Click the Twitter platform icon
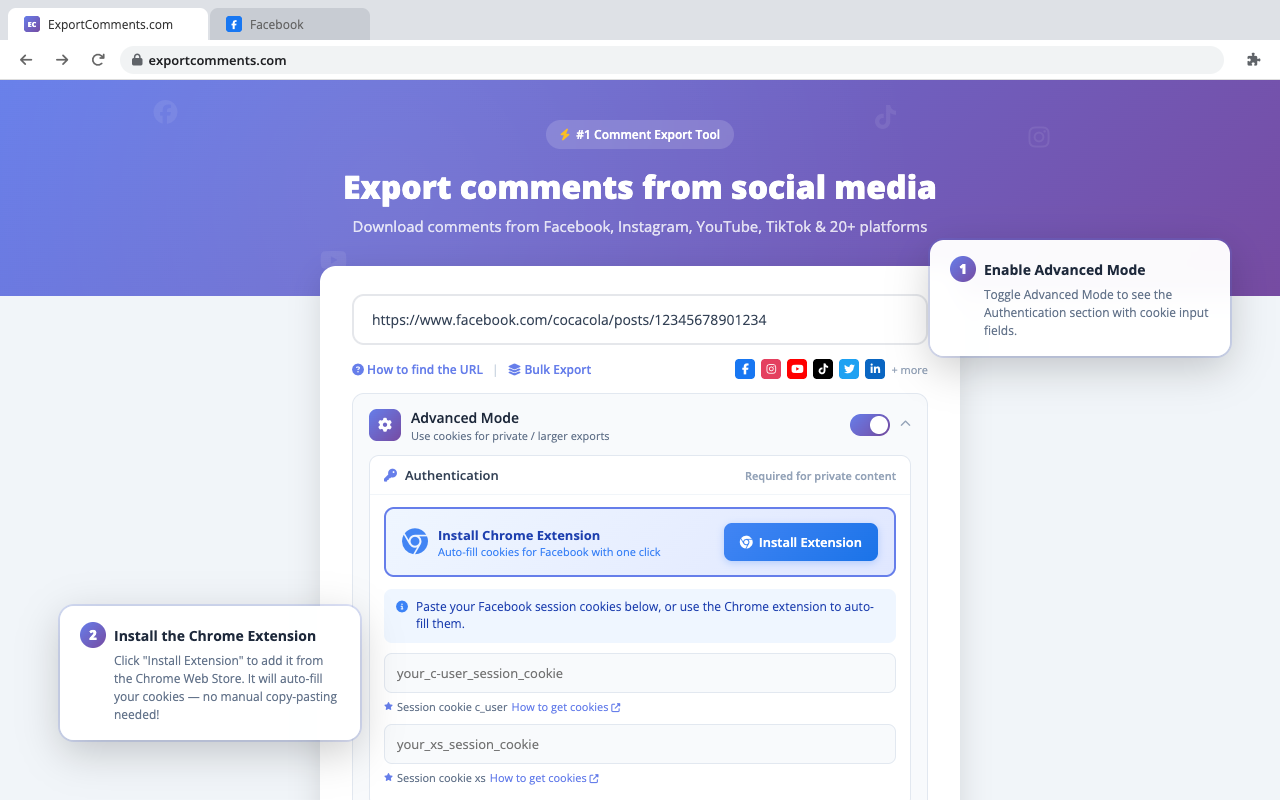The image size is (1280, 800). (x=849, y=369)
